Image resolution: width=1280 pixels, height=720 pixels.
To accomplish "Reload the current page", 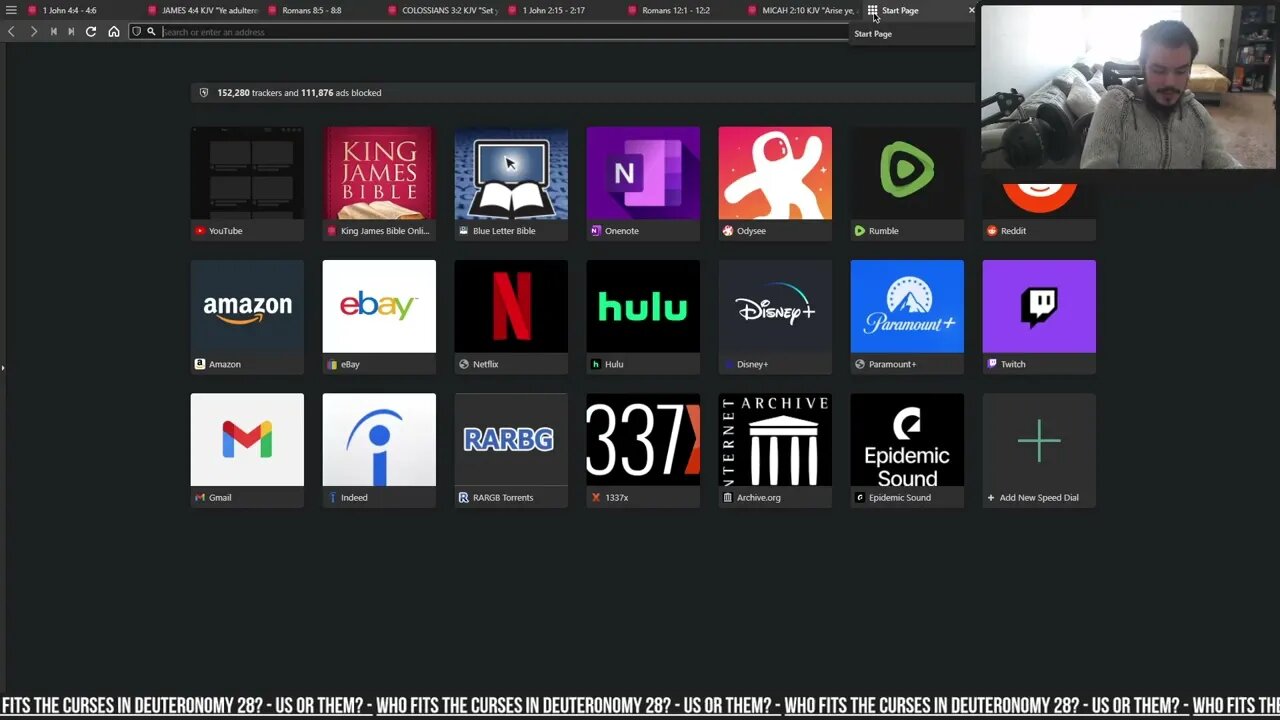I will click(x=91, y=32).
